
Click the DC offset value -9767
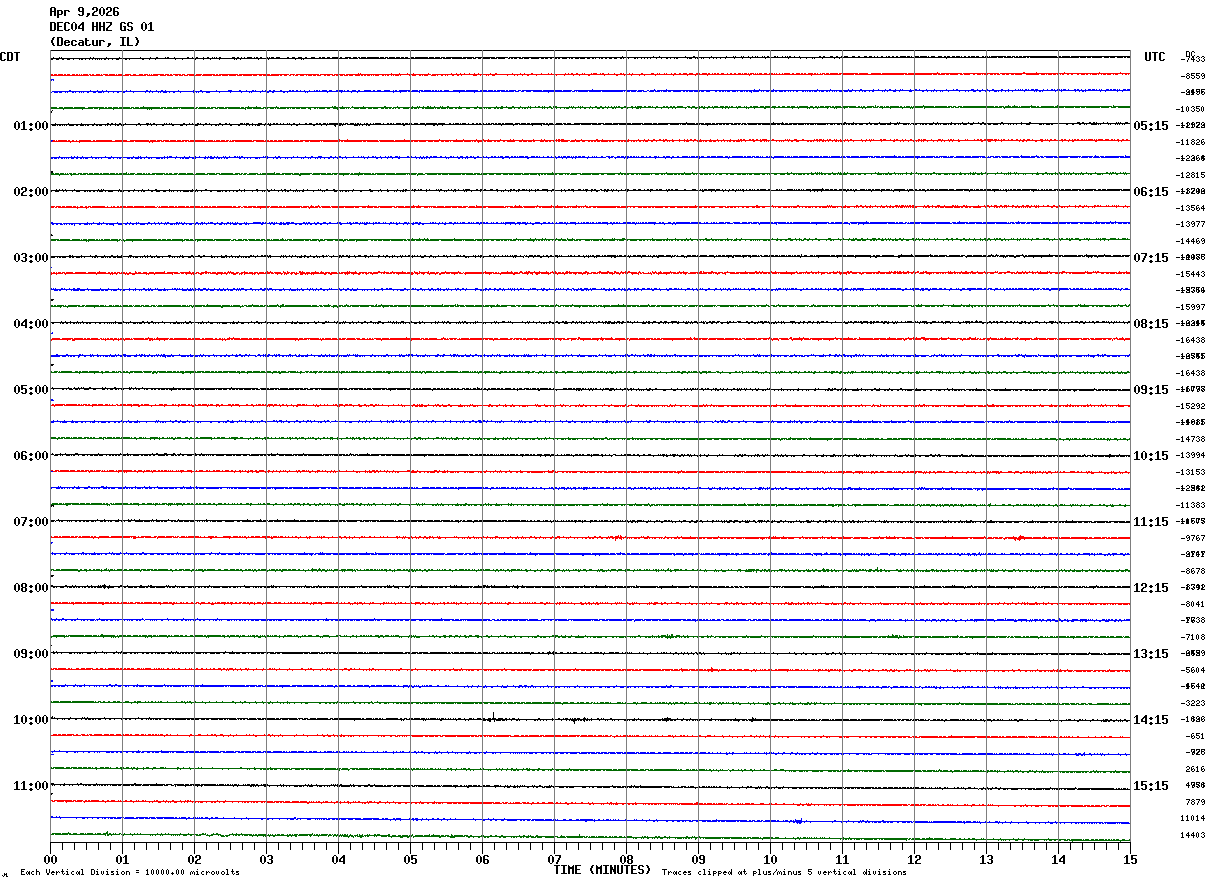(1192, 538)
